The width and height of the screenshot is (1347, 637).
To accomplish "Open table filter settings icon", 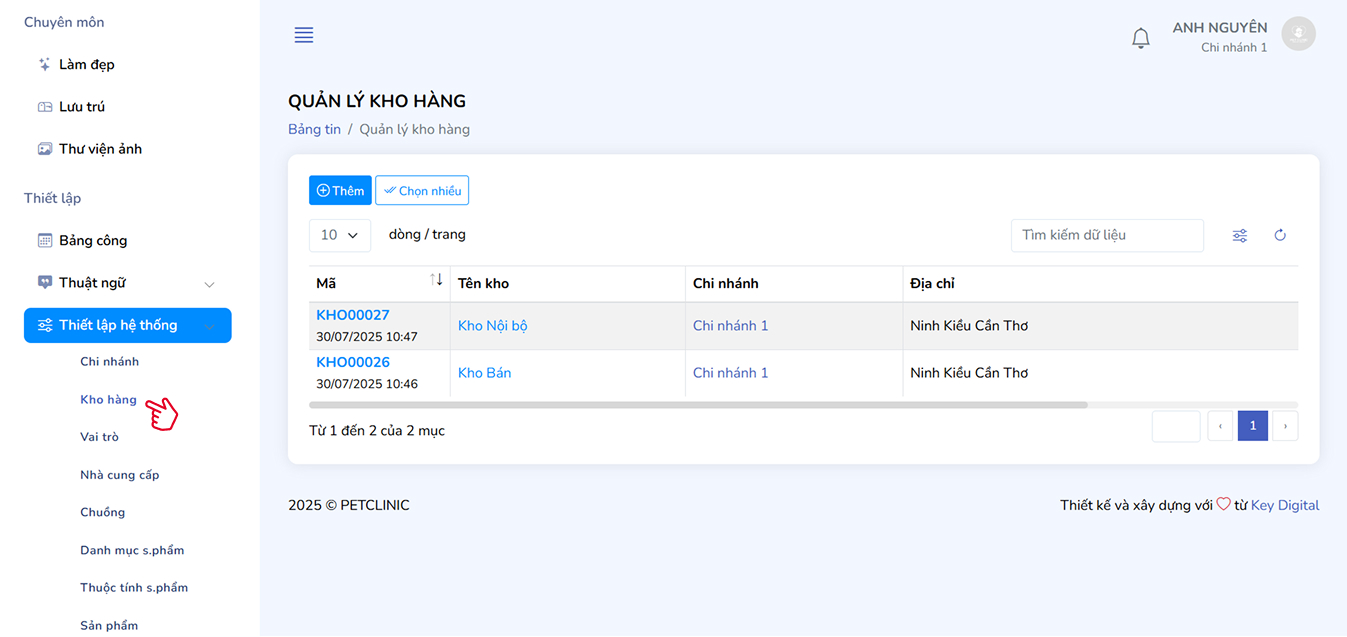I will (x=1239, y=236).
